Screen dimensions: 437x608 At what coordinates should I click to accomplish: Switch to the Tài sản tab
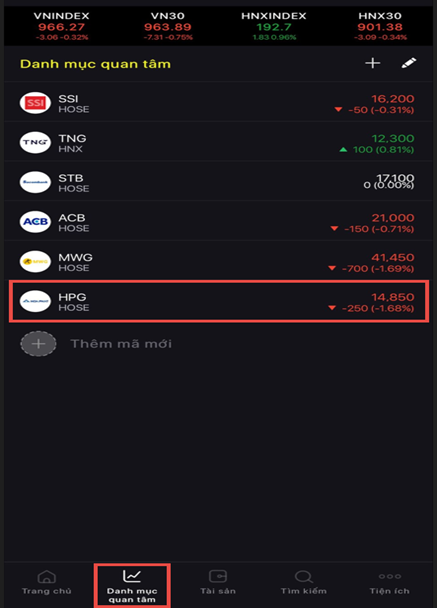[x=218, y=583]
